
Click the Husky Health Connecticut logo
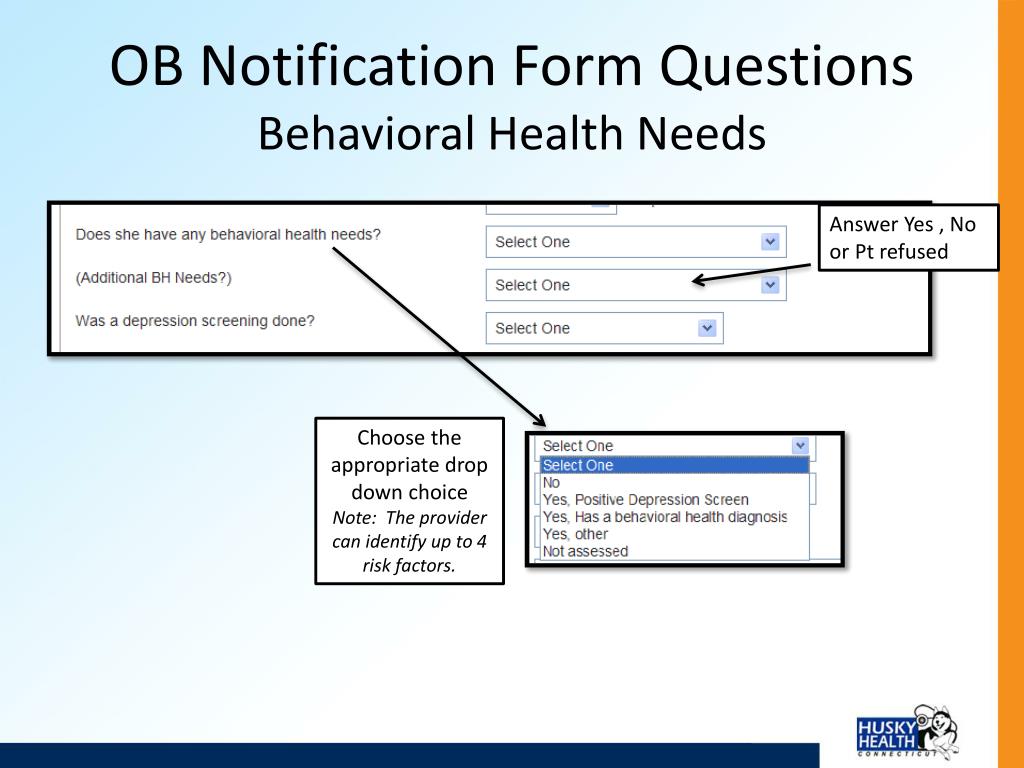coord(907,731)
